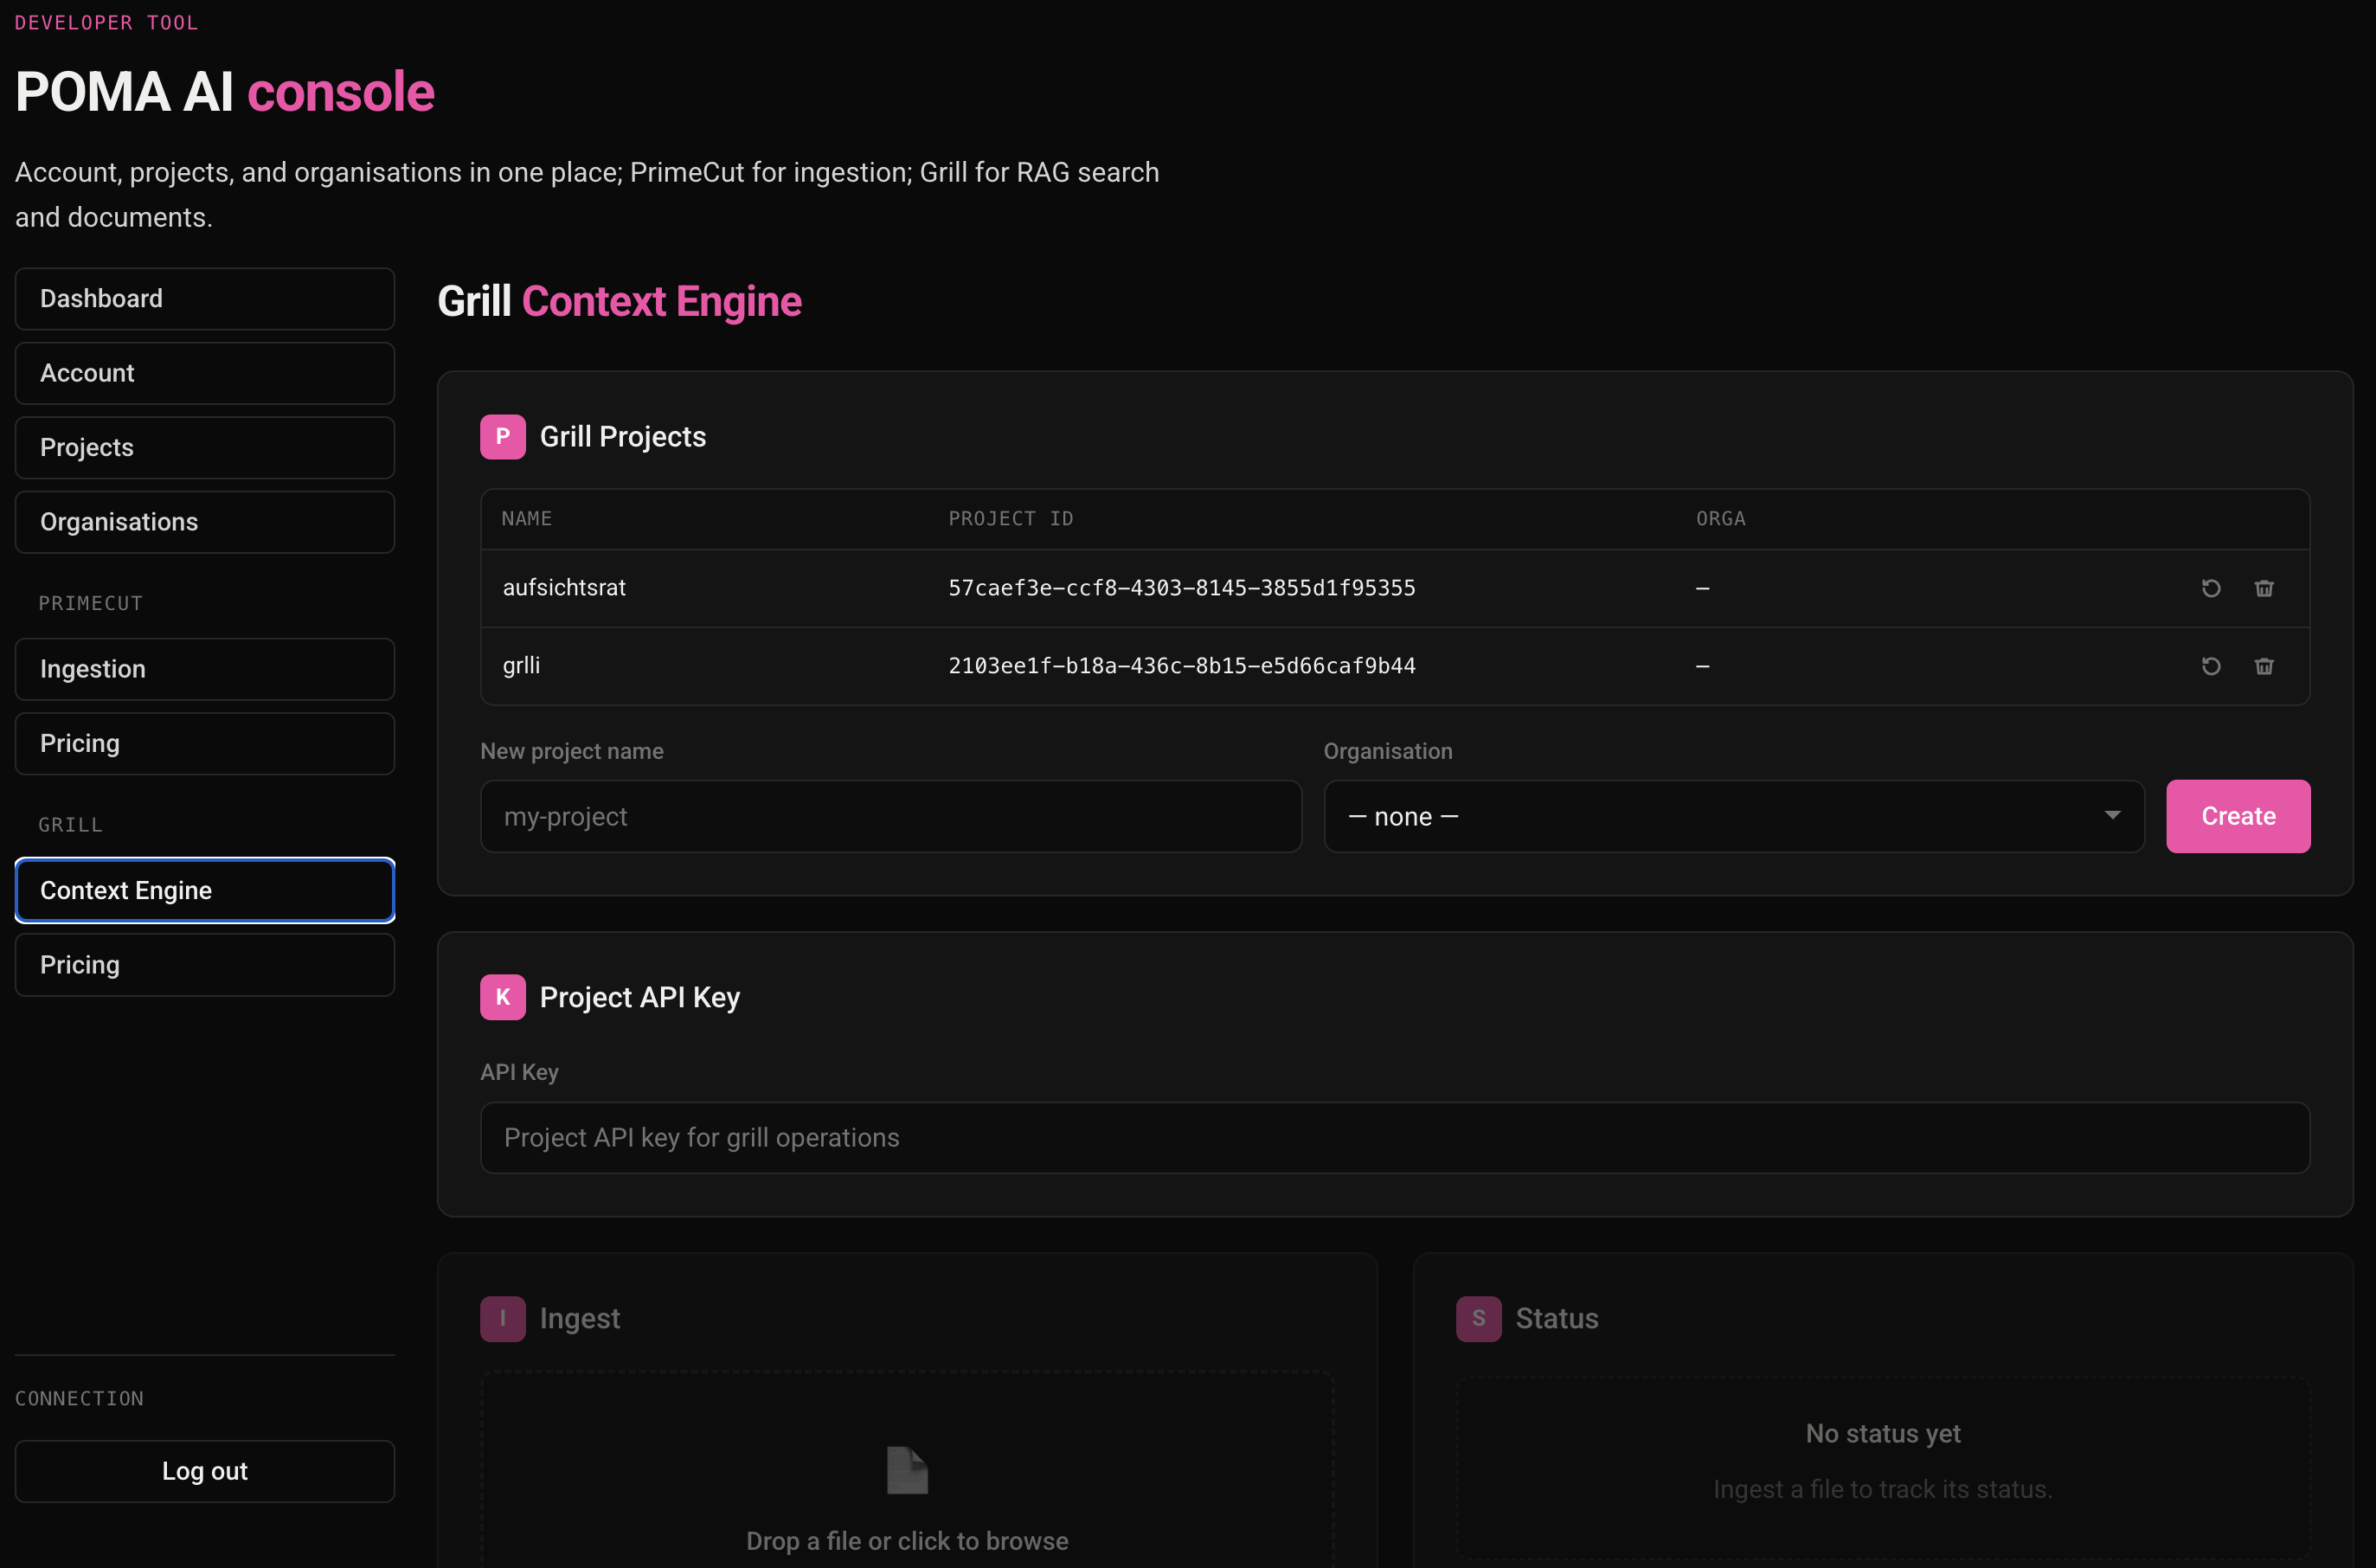The image size is (2376, 1568).
Task: Open the Pricing page under Grill
Action: pyautogui.click(x=205, y=965)
